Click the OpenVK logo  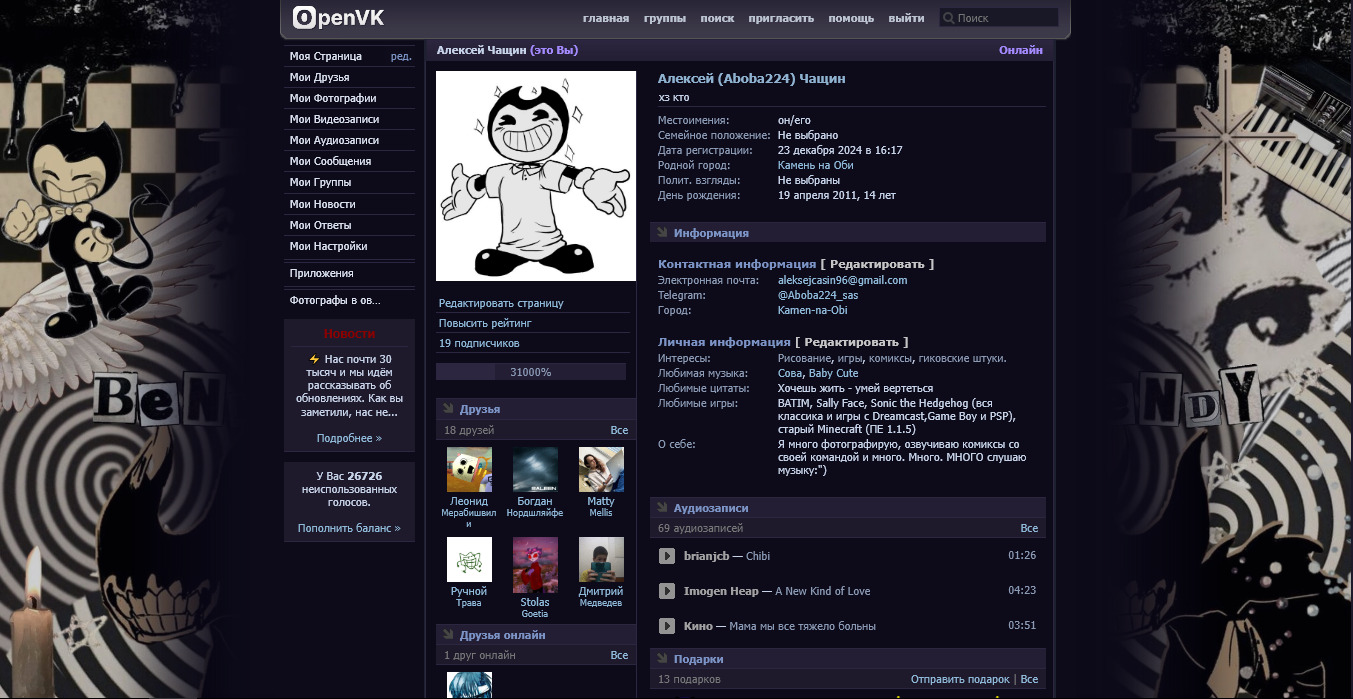pos(338,17)
